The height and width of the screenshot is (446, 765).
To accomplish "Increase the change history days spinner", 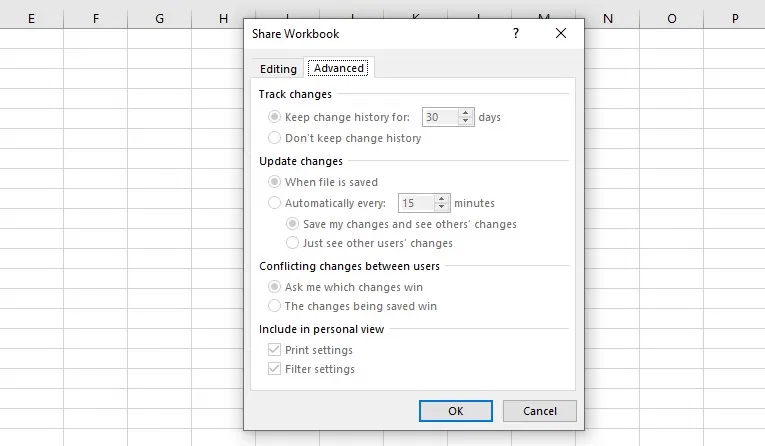I will 465,113.
